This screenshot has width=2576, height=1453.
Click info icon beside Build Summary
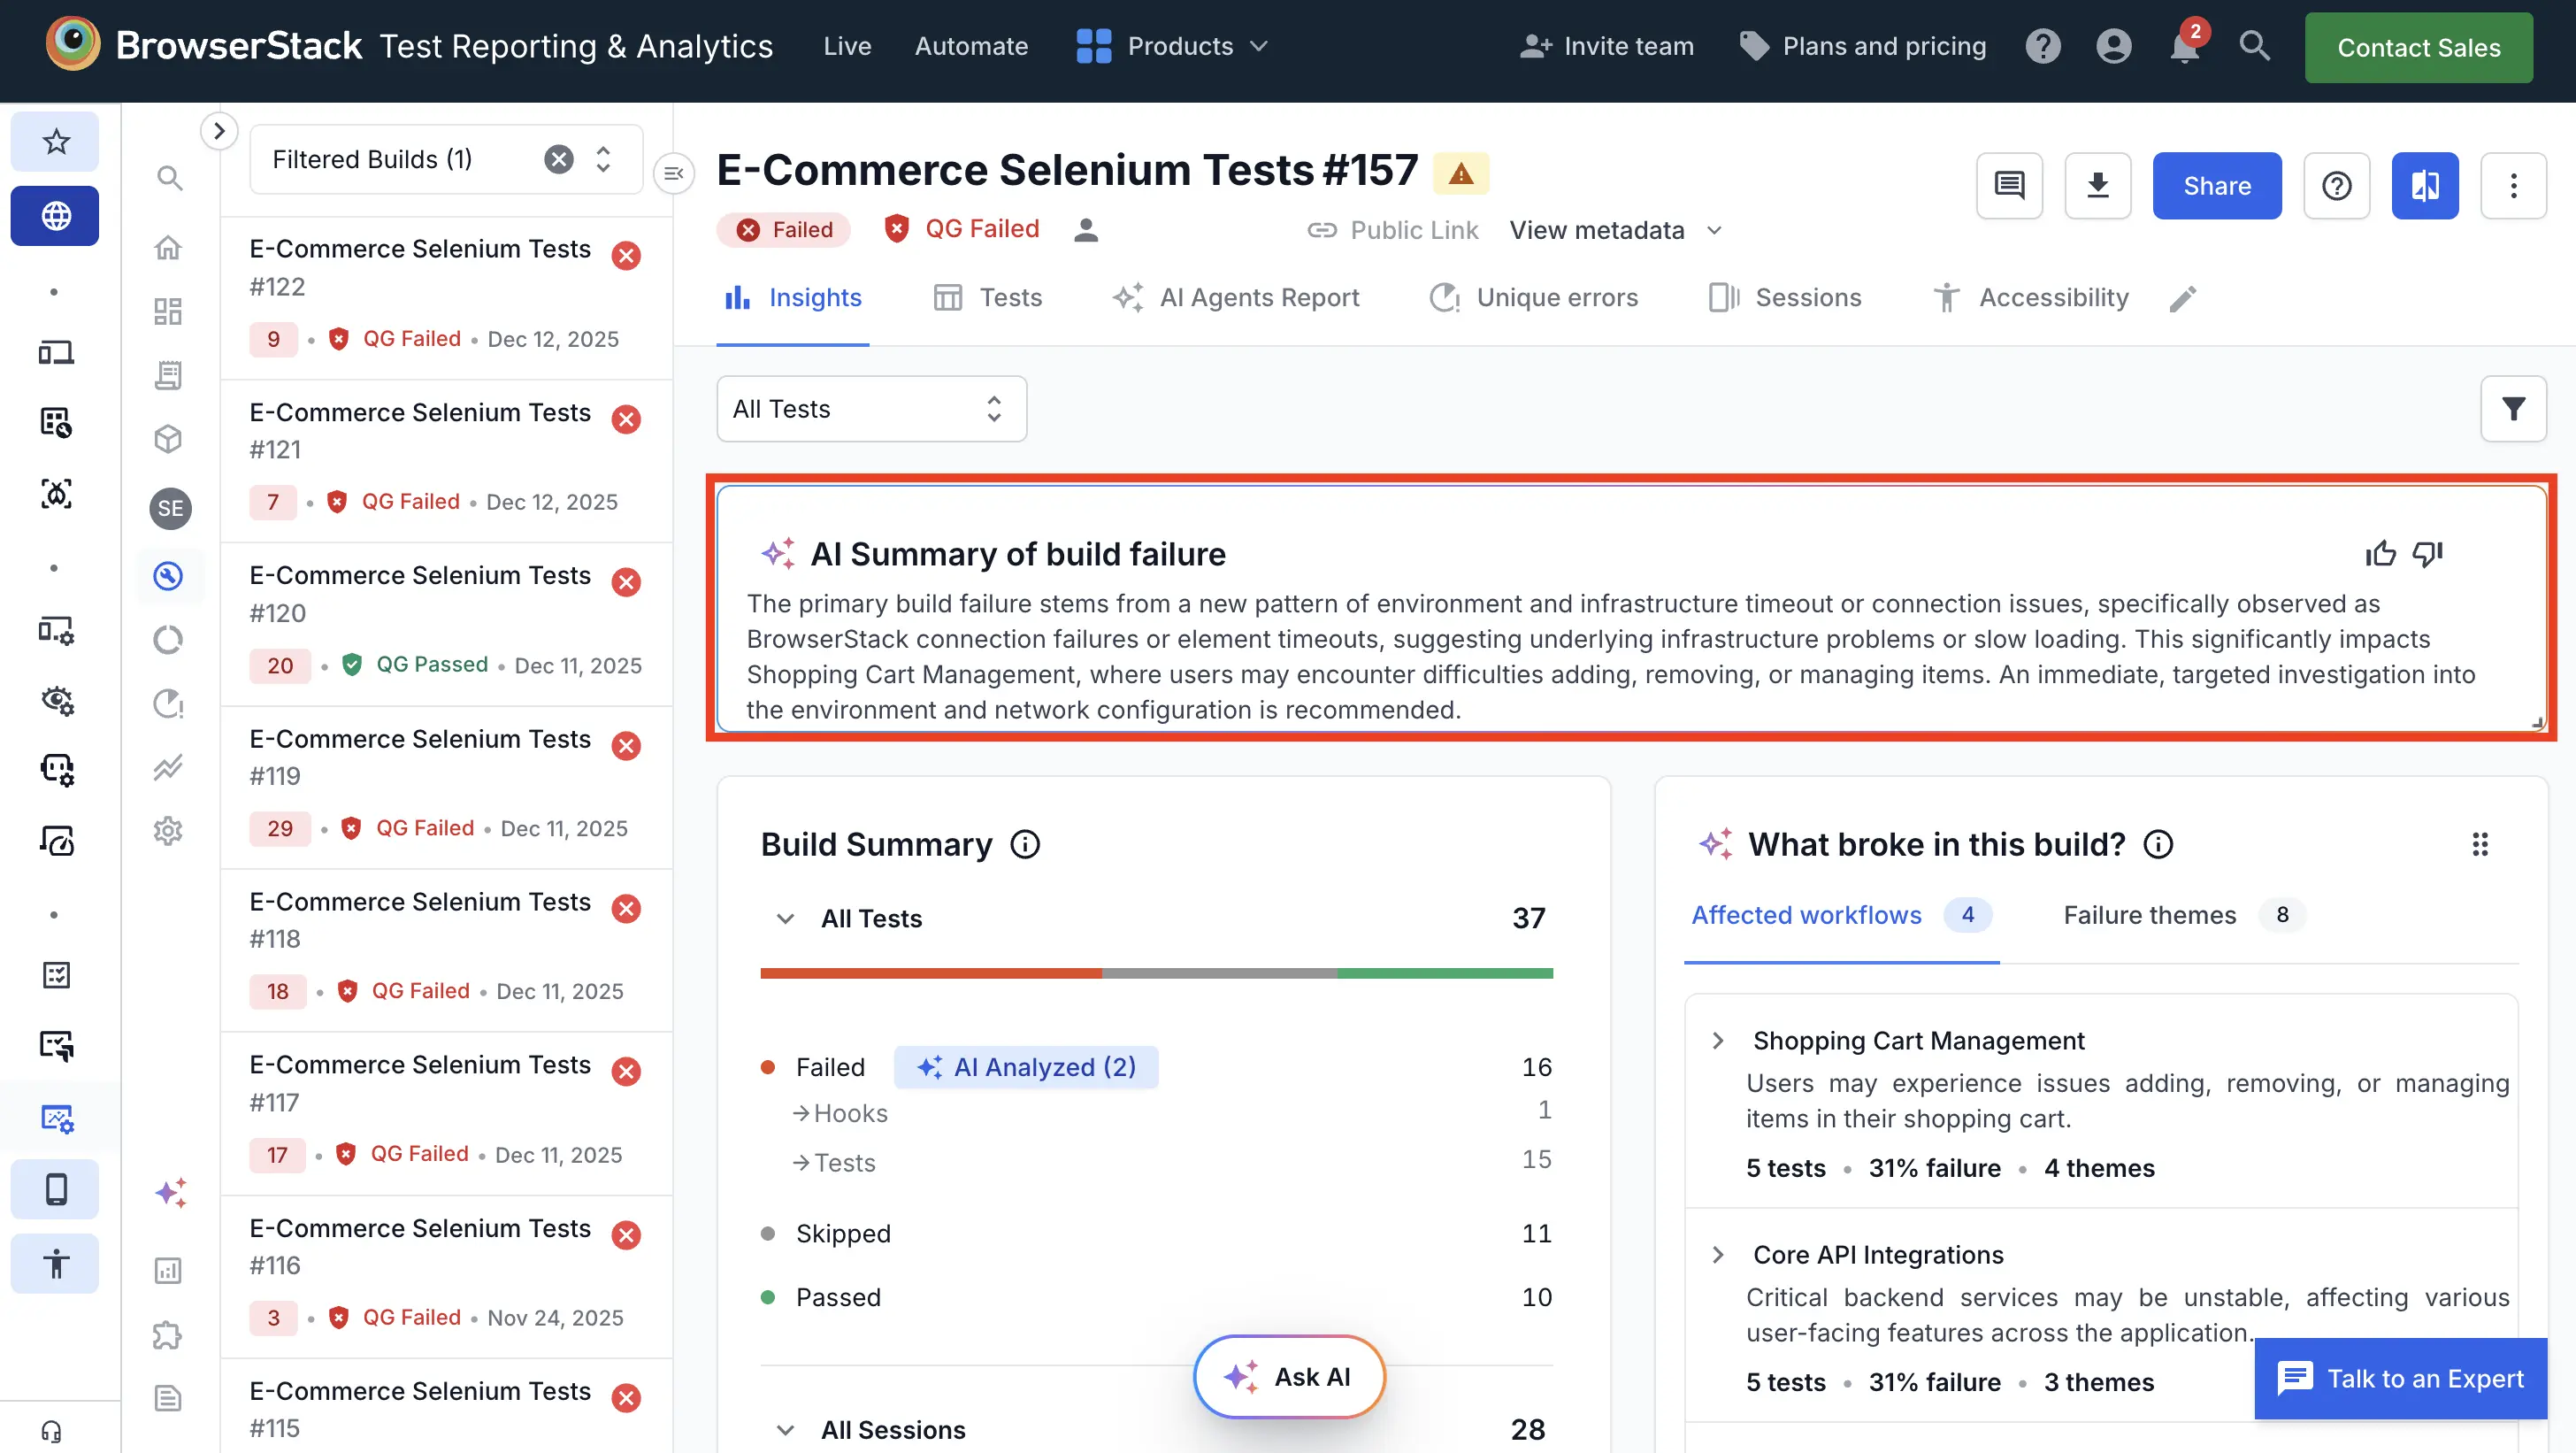(x=1025, y=845)
